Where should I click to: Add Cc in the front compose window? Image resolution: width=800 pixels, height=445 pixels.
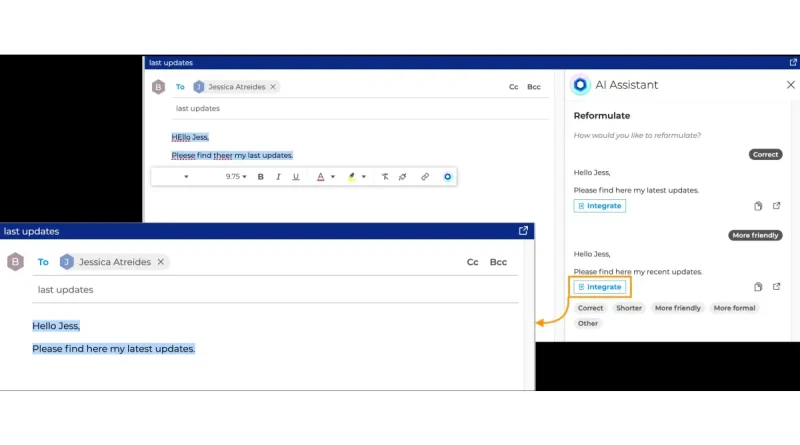472,262
